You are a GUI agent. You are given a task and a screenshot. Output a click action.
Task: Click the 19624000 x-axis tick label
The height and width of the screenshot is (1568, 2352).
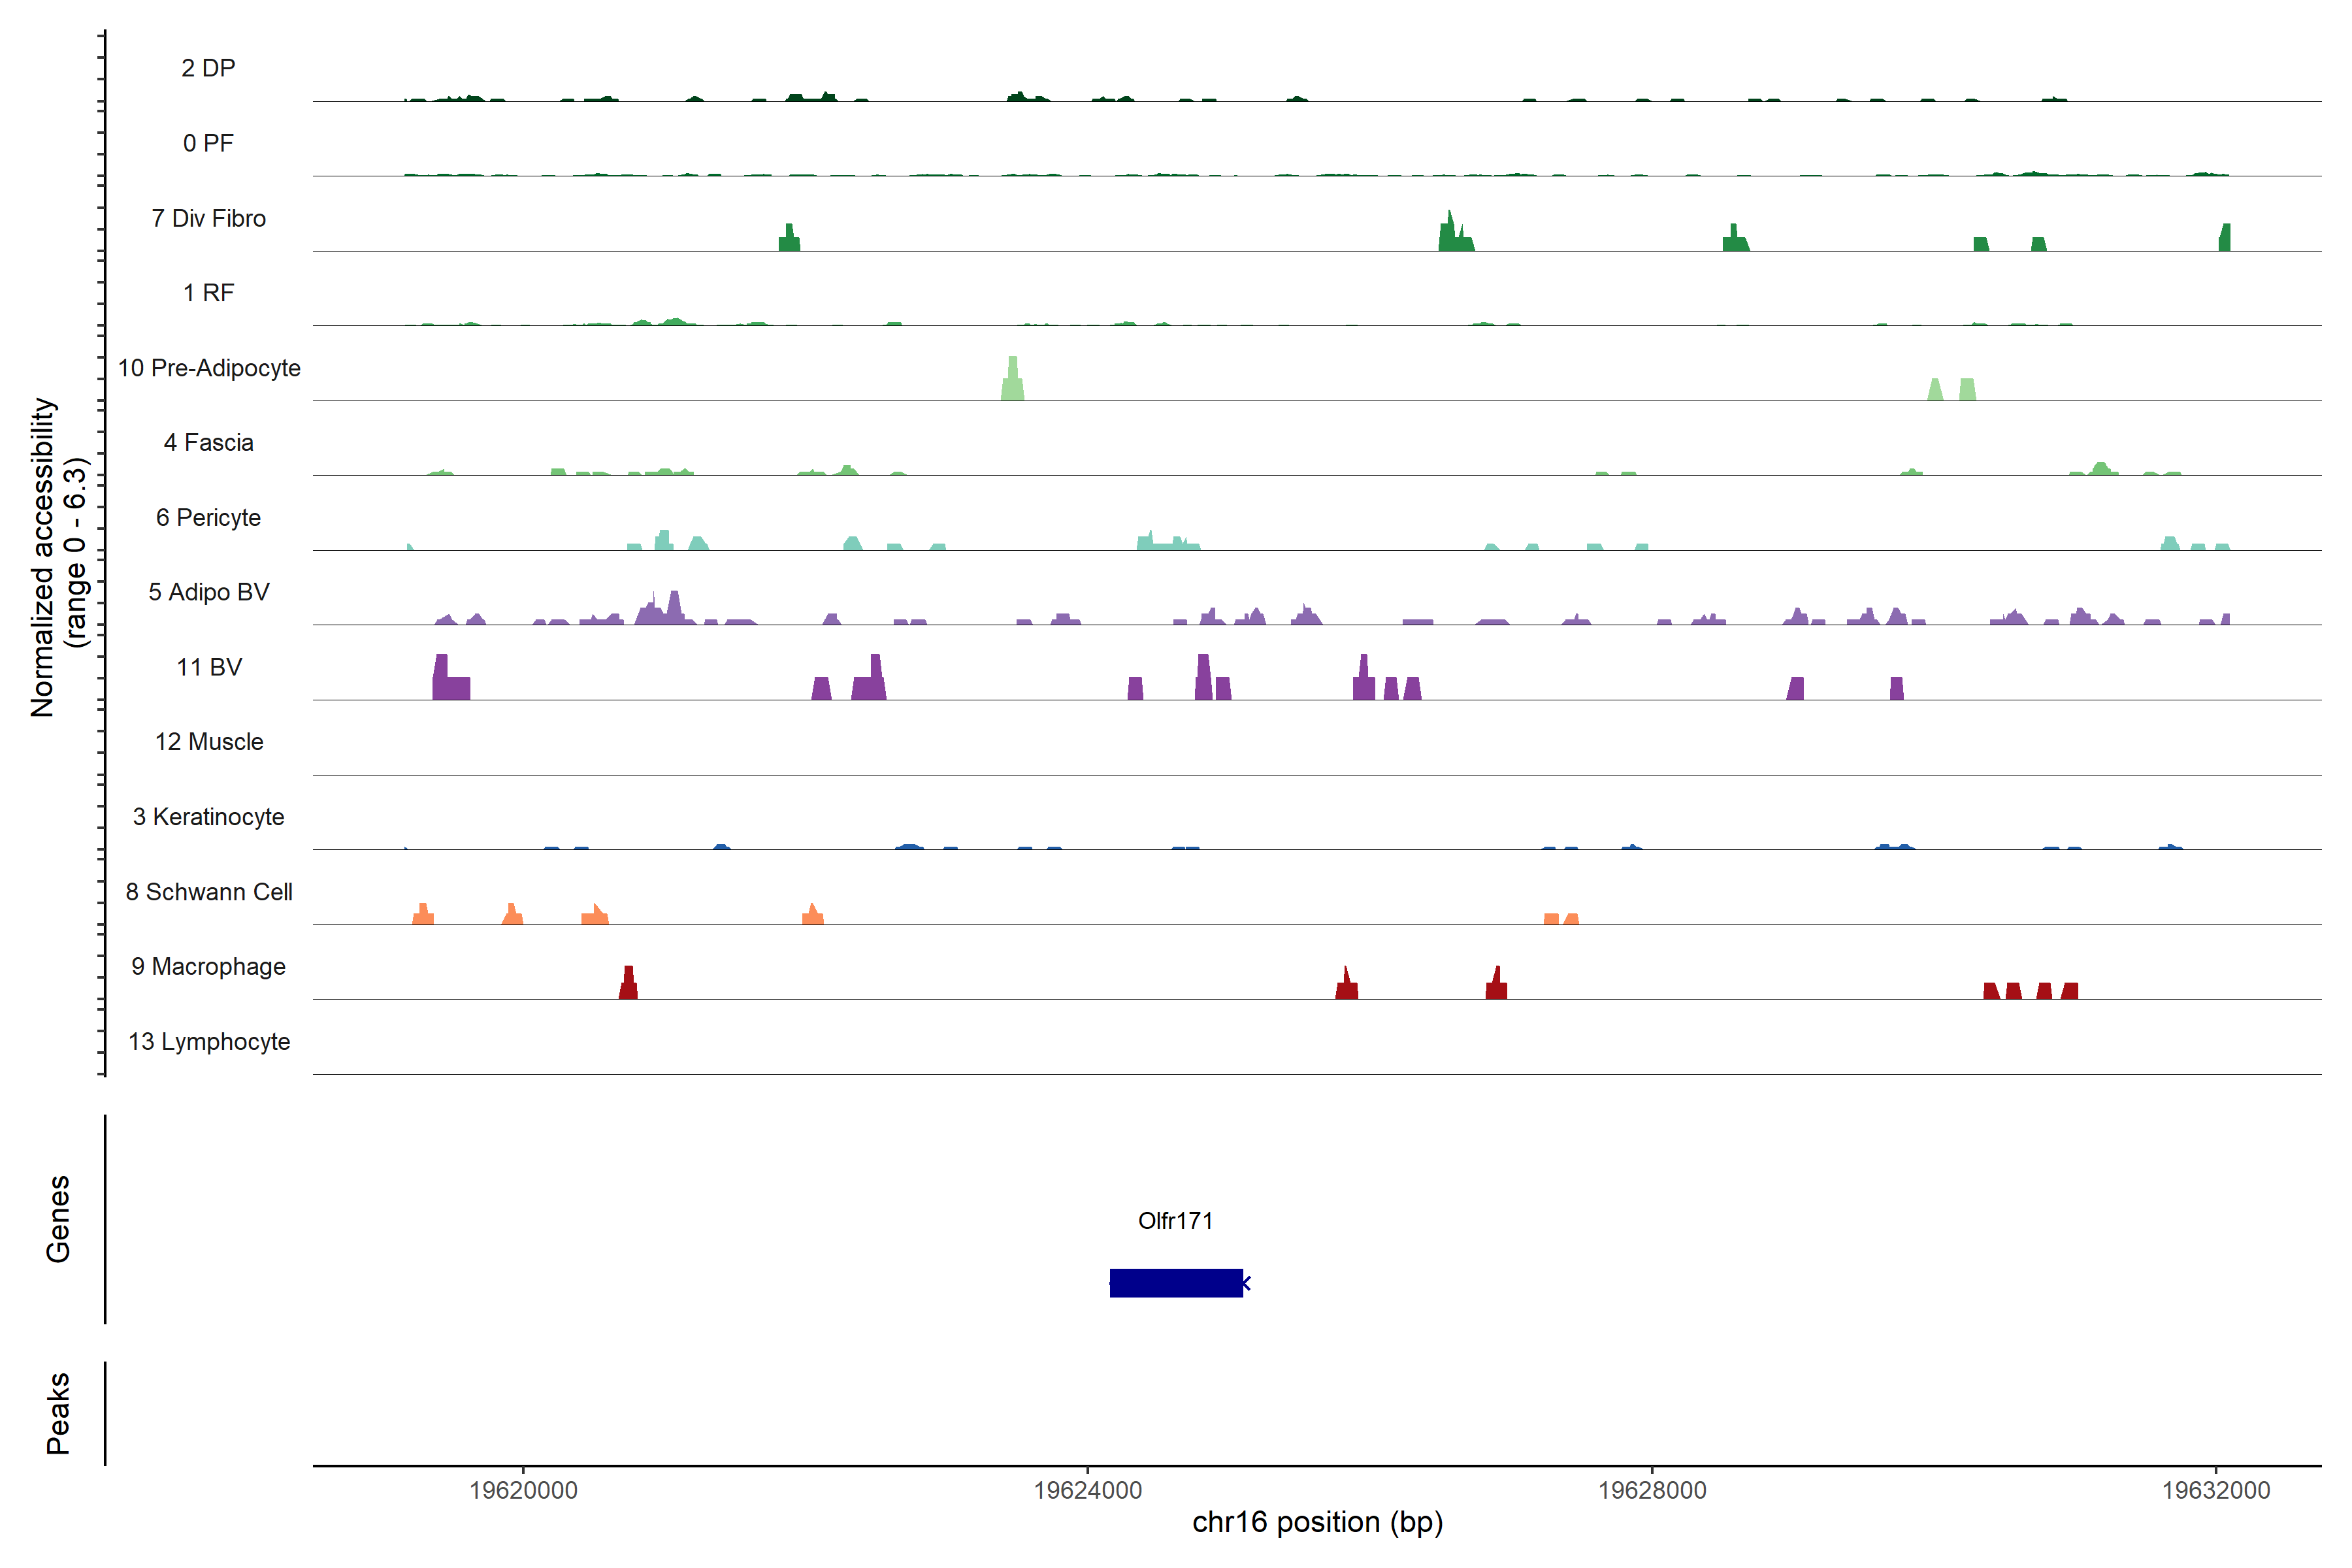[1087, 1490]
